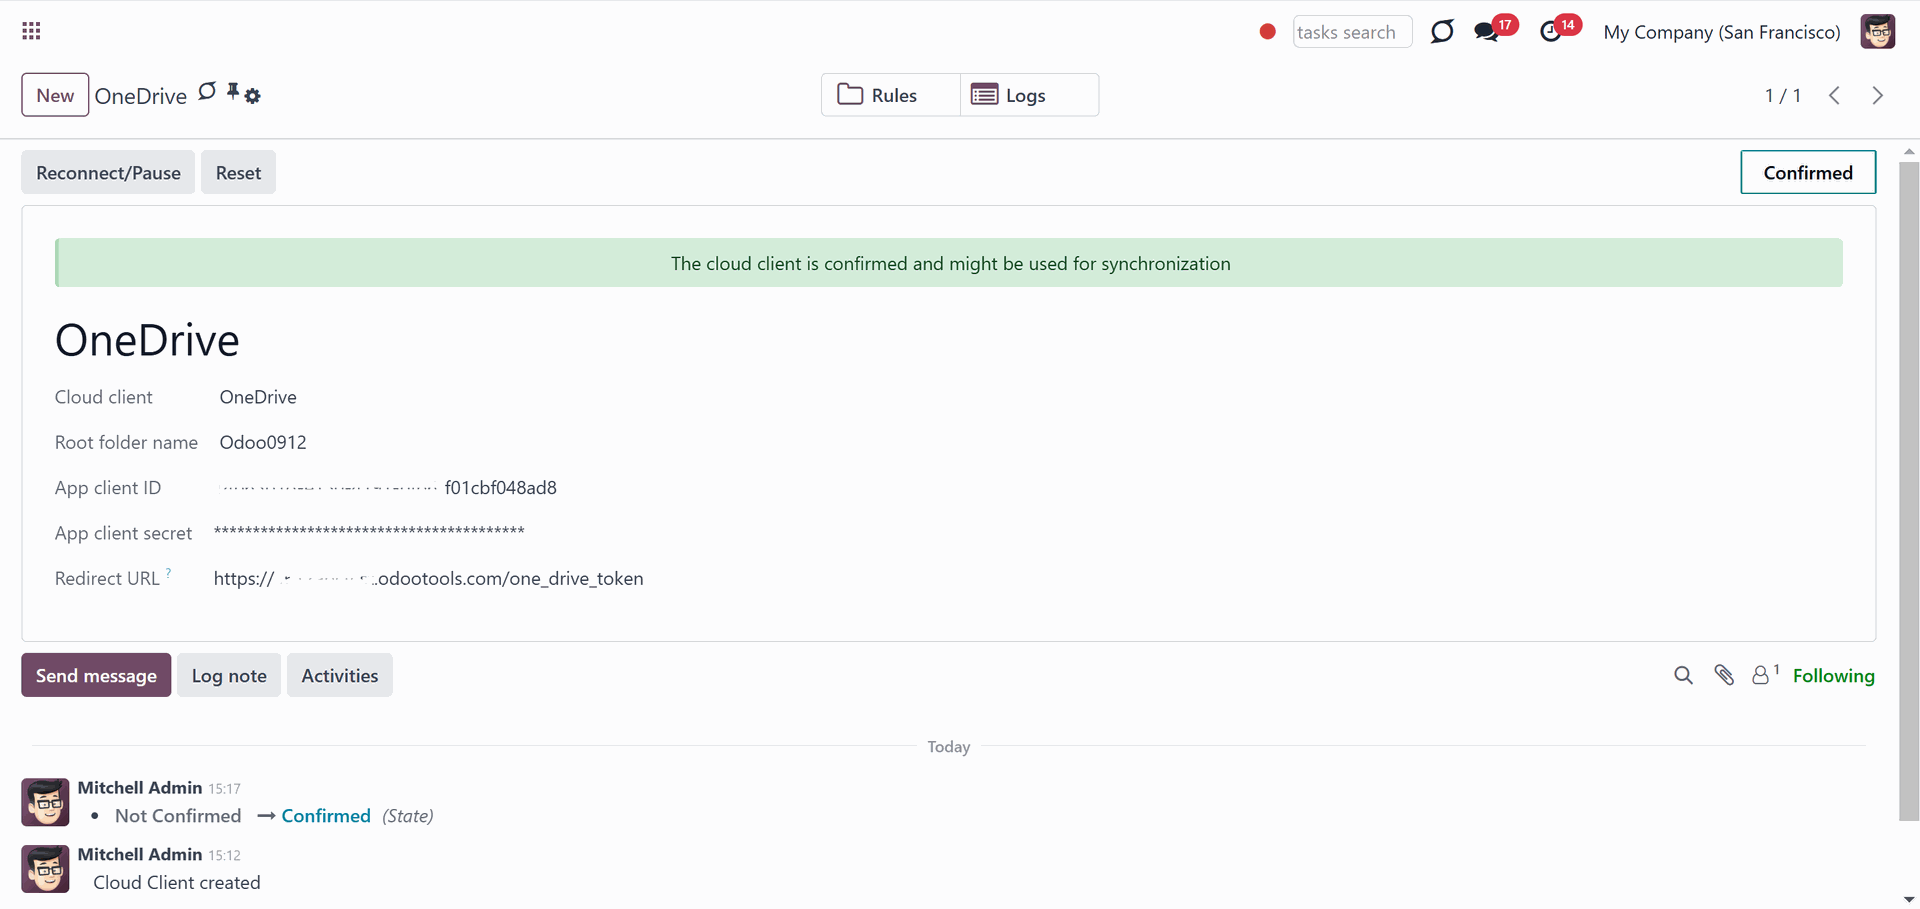Click the speech-bubble icon beside the OneDrive title
The width and height of the screenshot is (1920, 909).
point(207,92)
